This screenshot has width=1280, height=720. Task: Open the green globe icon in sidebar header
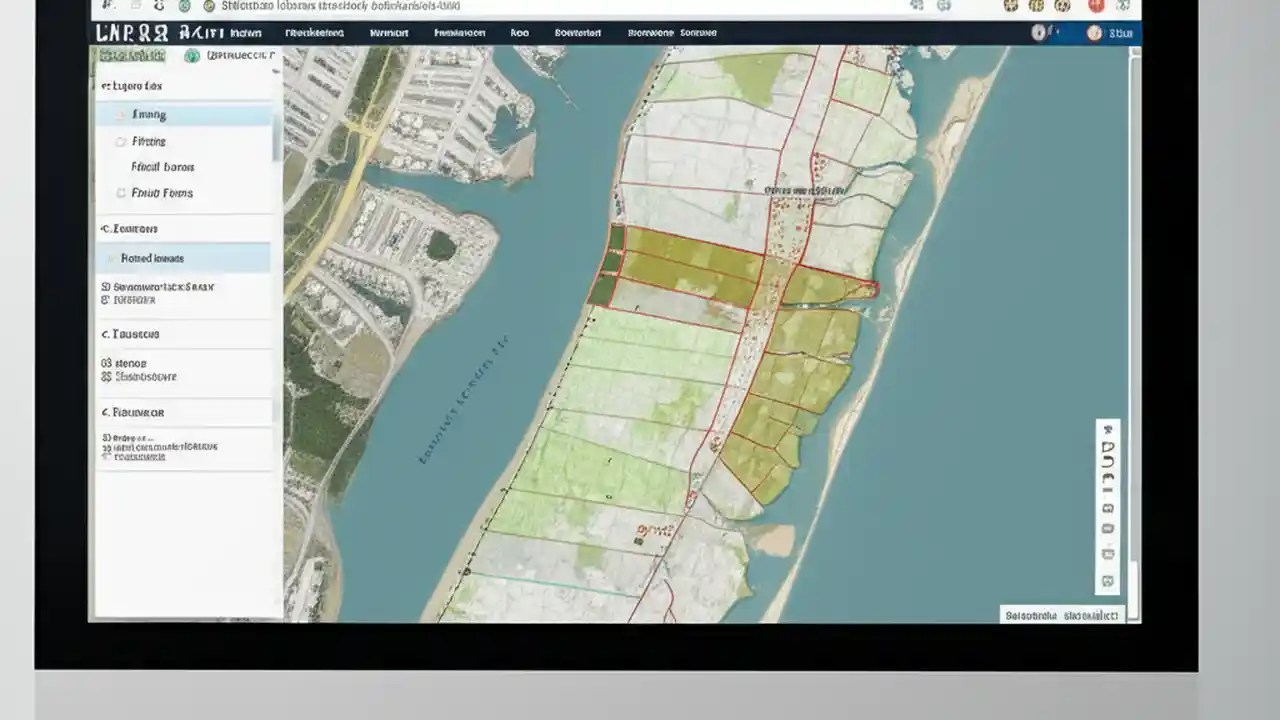coord(190,55)
